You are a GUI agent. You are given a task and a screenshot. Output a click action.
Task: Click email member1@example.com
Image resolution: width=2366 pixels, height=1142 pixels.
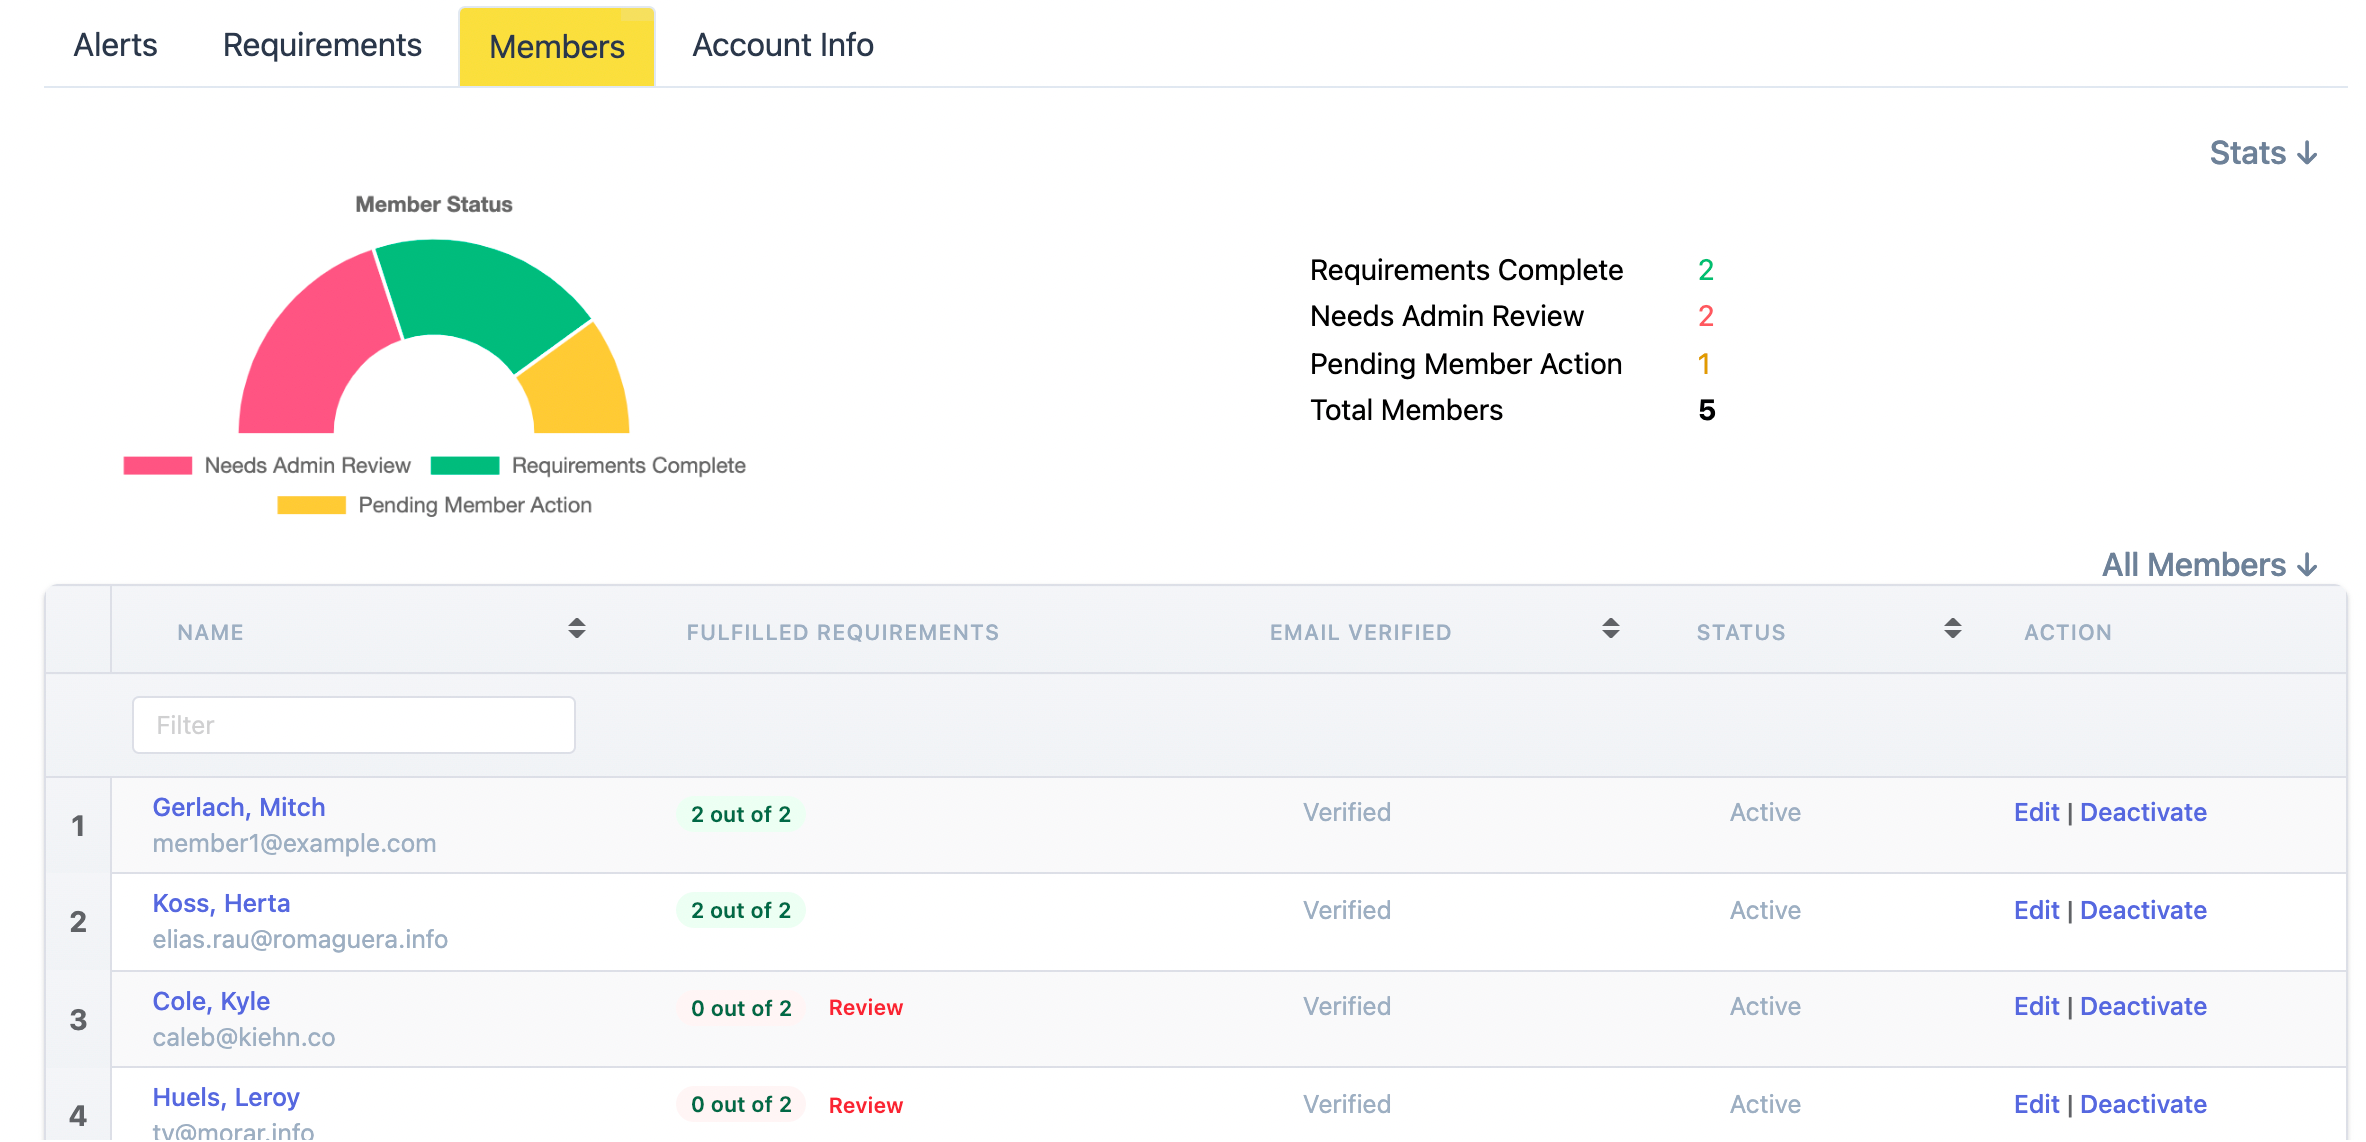pyautogui.click(x=294, y=843)
